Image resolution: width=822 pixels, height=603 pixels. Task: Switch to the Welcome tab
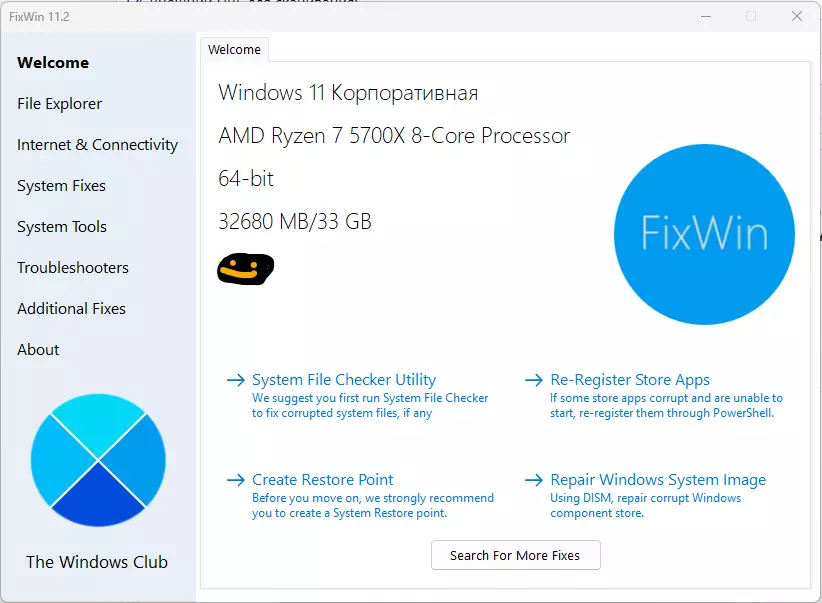(234, 49)
